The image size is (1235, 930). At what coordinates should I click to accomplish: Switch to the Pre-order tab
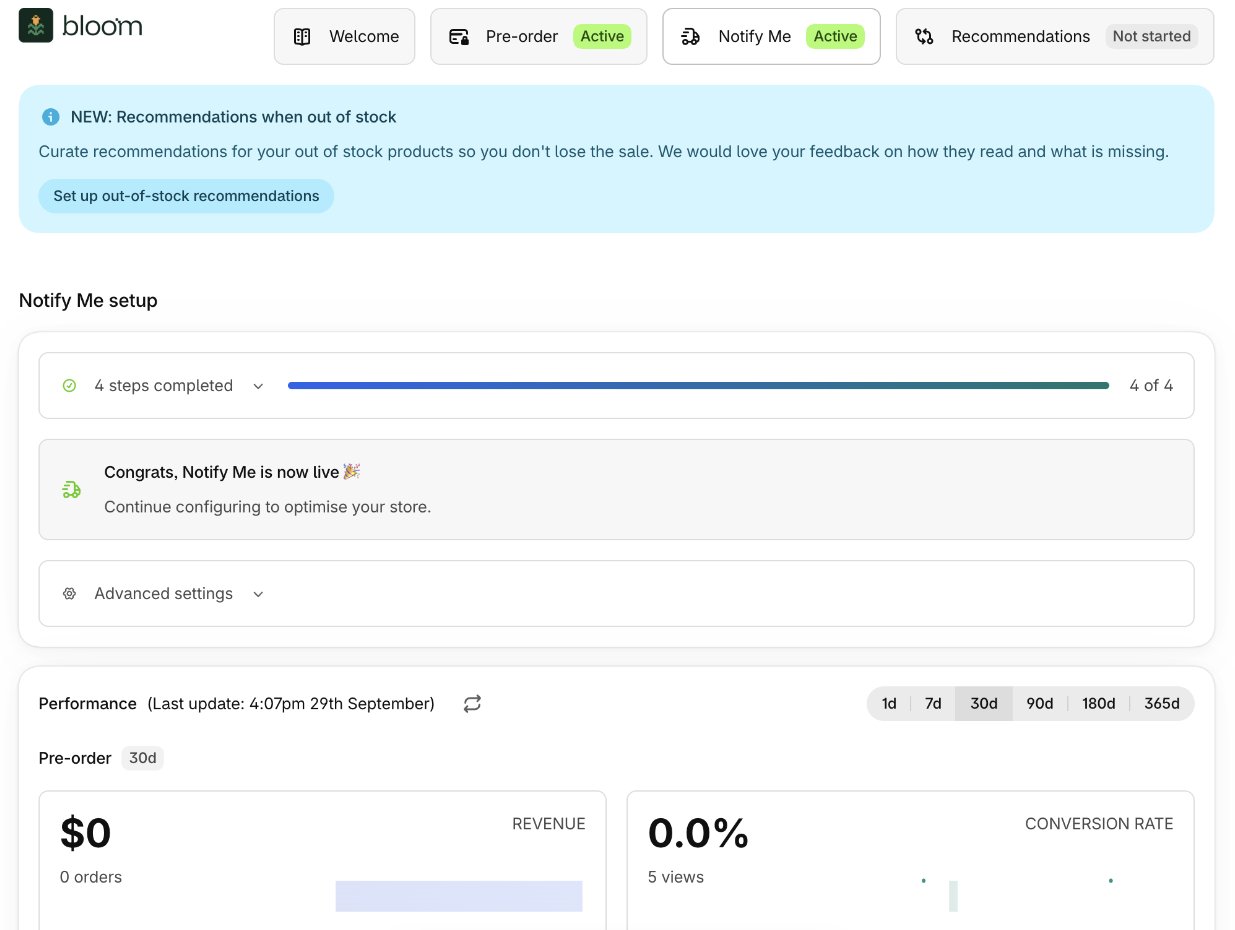539,37
